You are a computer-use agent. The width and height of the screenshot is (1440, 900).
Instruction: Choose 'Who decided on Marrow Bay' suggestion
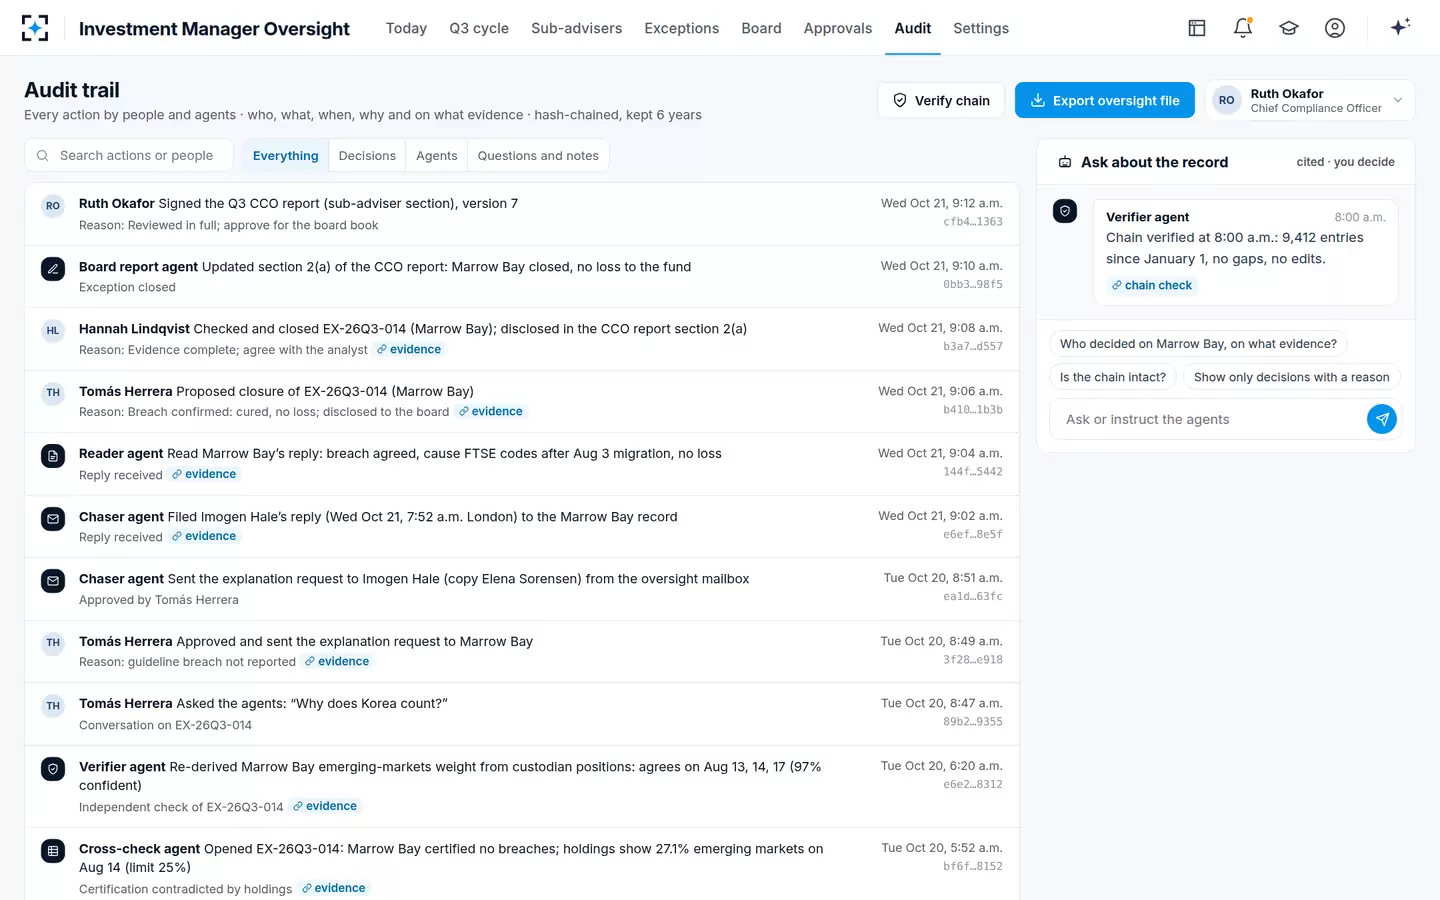(1198, 343)
